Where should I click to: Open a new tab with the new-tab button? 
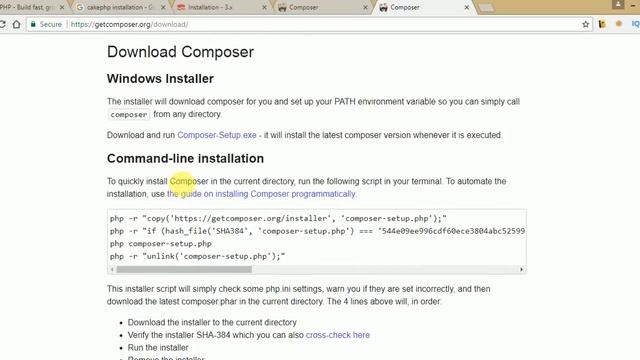(486, 8)
